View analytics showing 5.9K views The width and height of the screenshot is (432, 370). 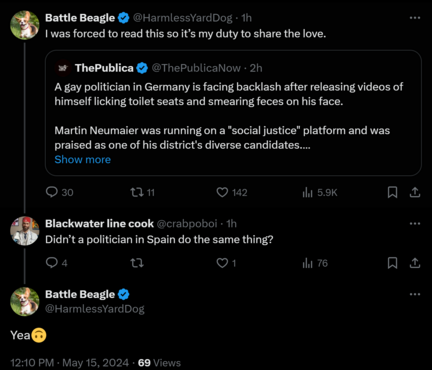click(x=320, y=192)
